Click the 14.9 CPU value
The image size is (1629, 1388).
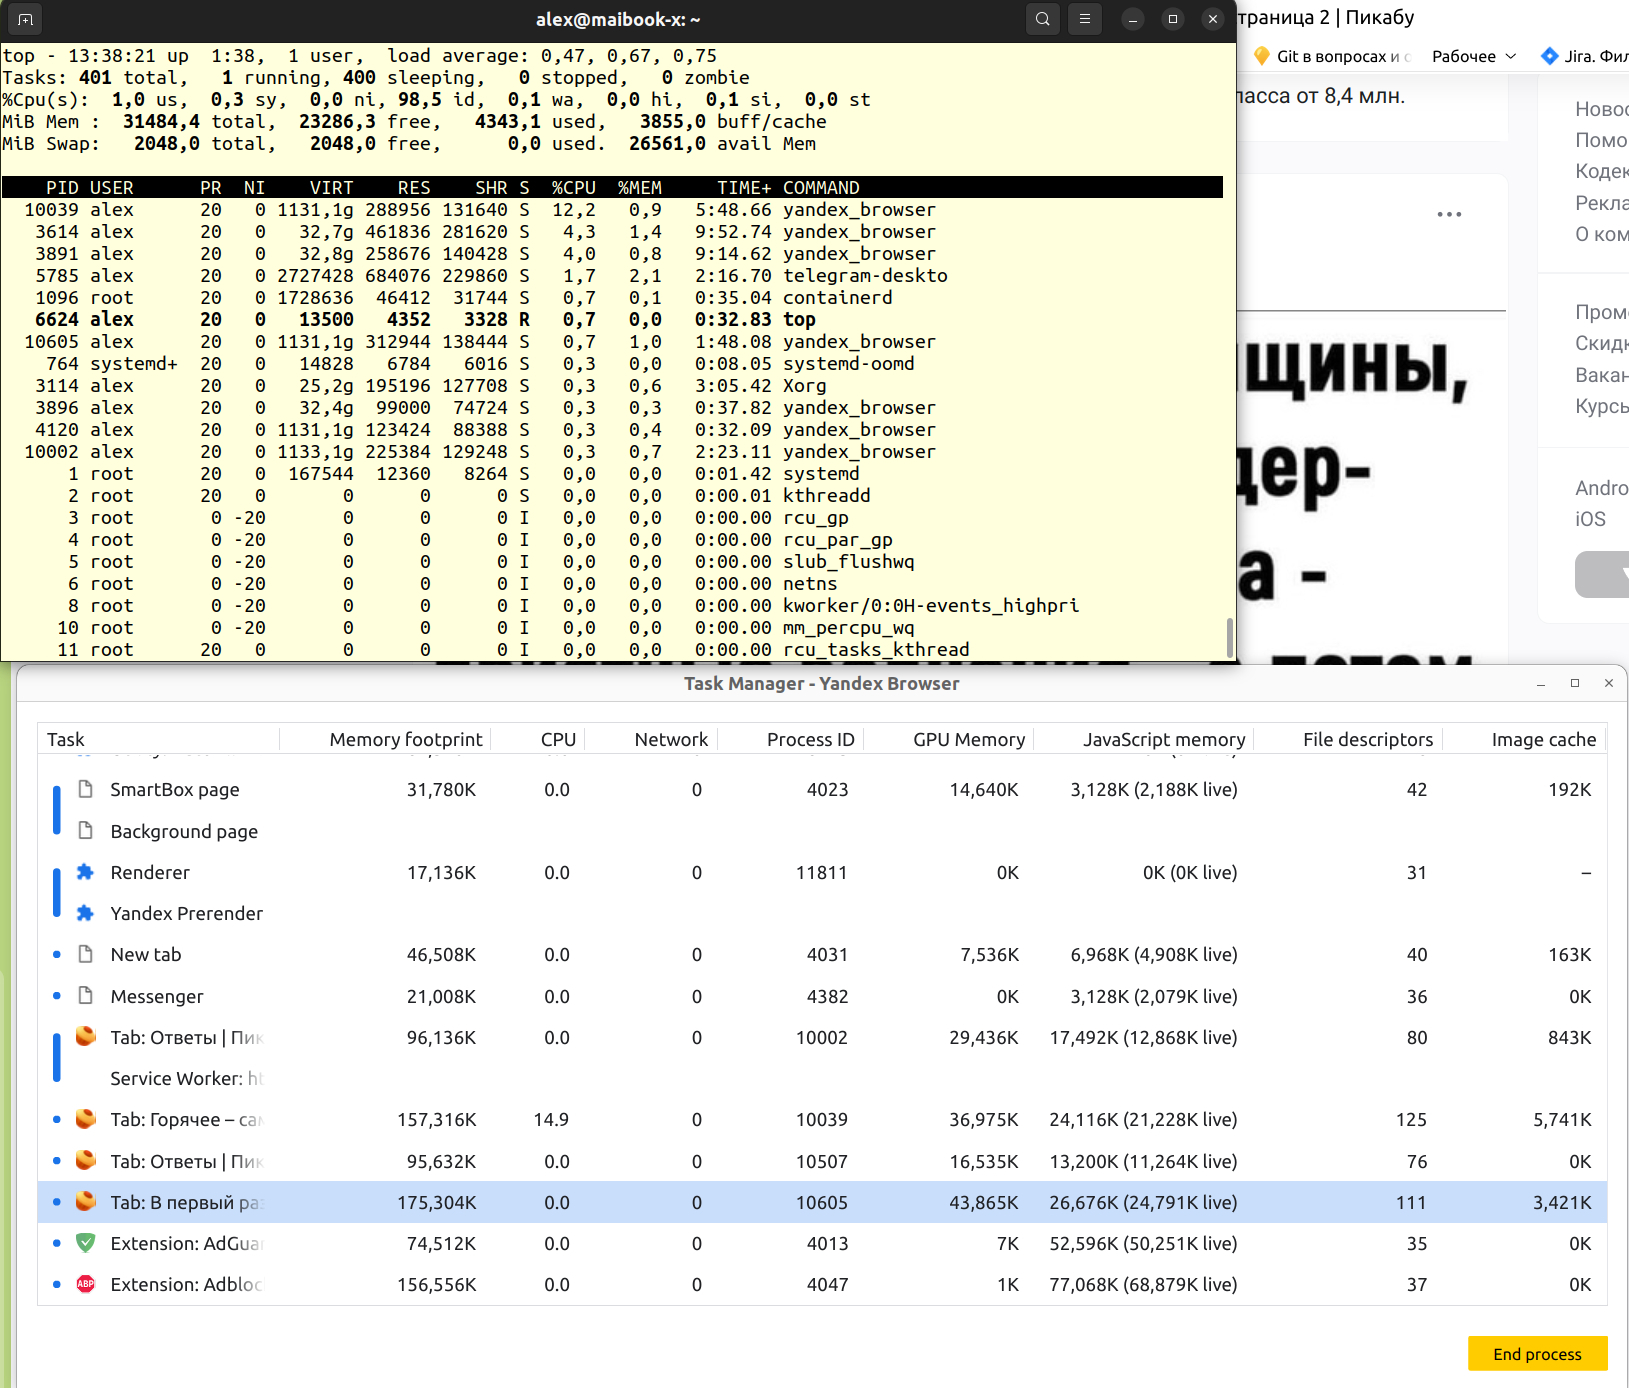[551, 1119]
